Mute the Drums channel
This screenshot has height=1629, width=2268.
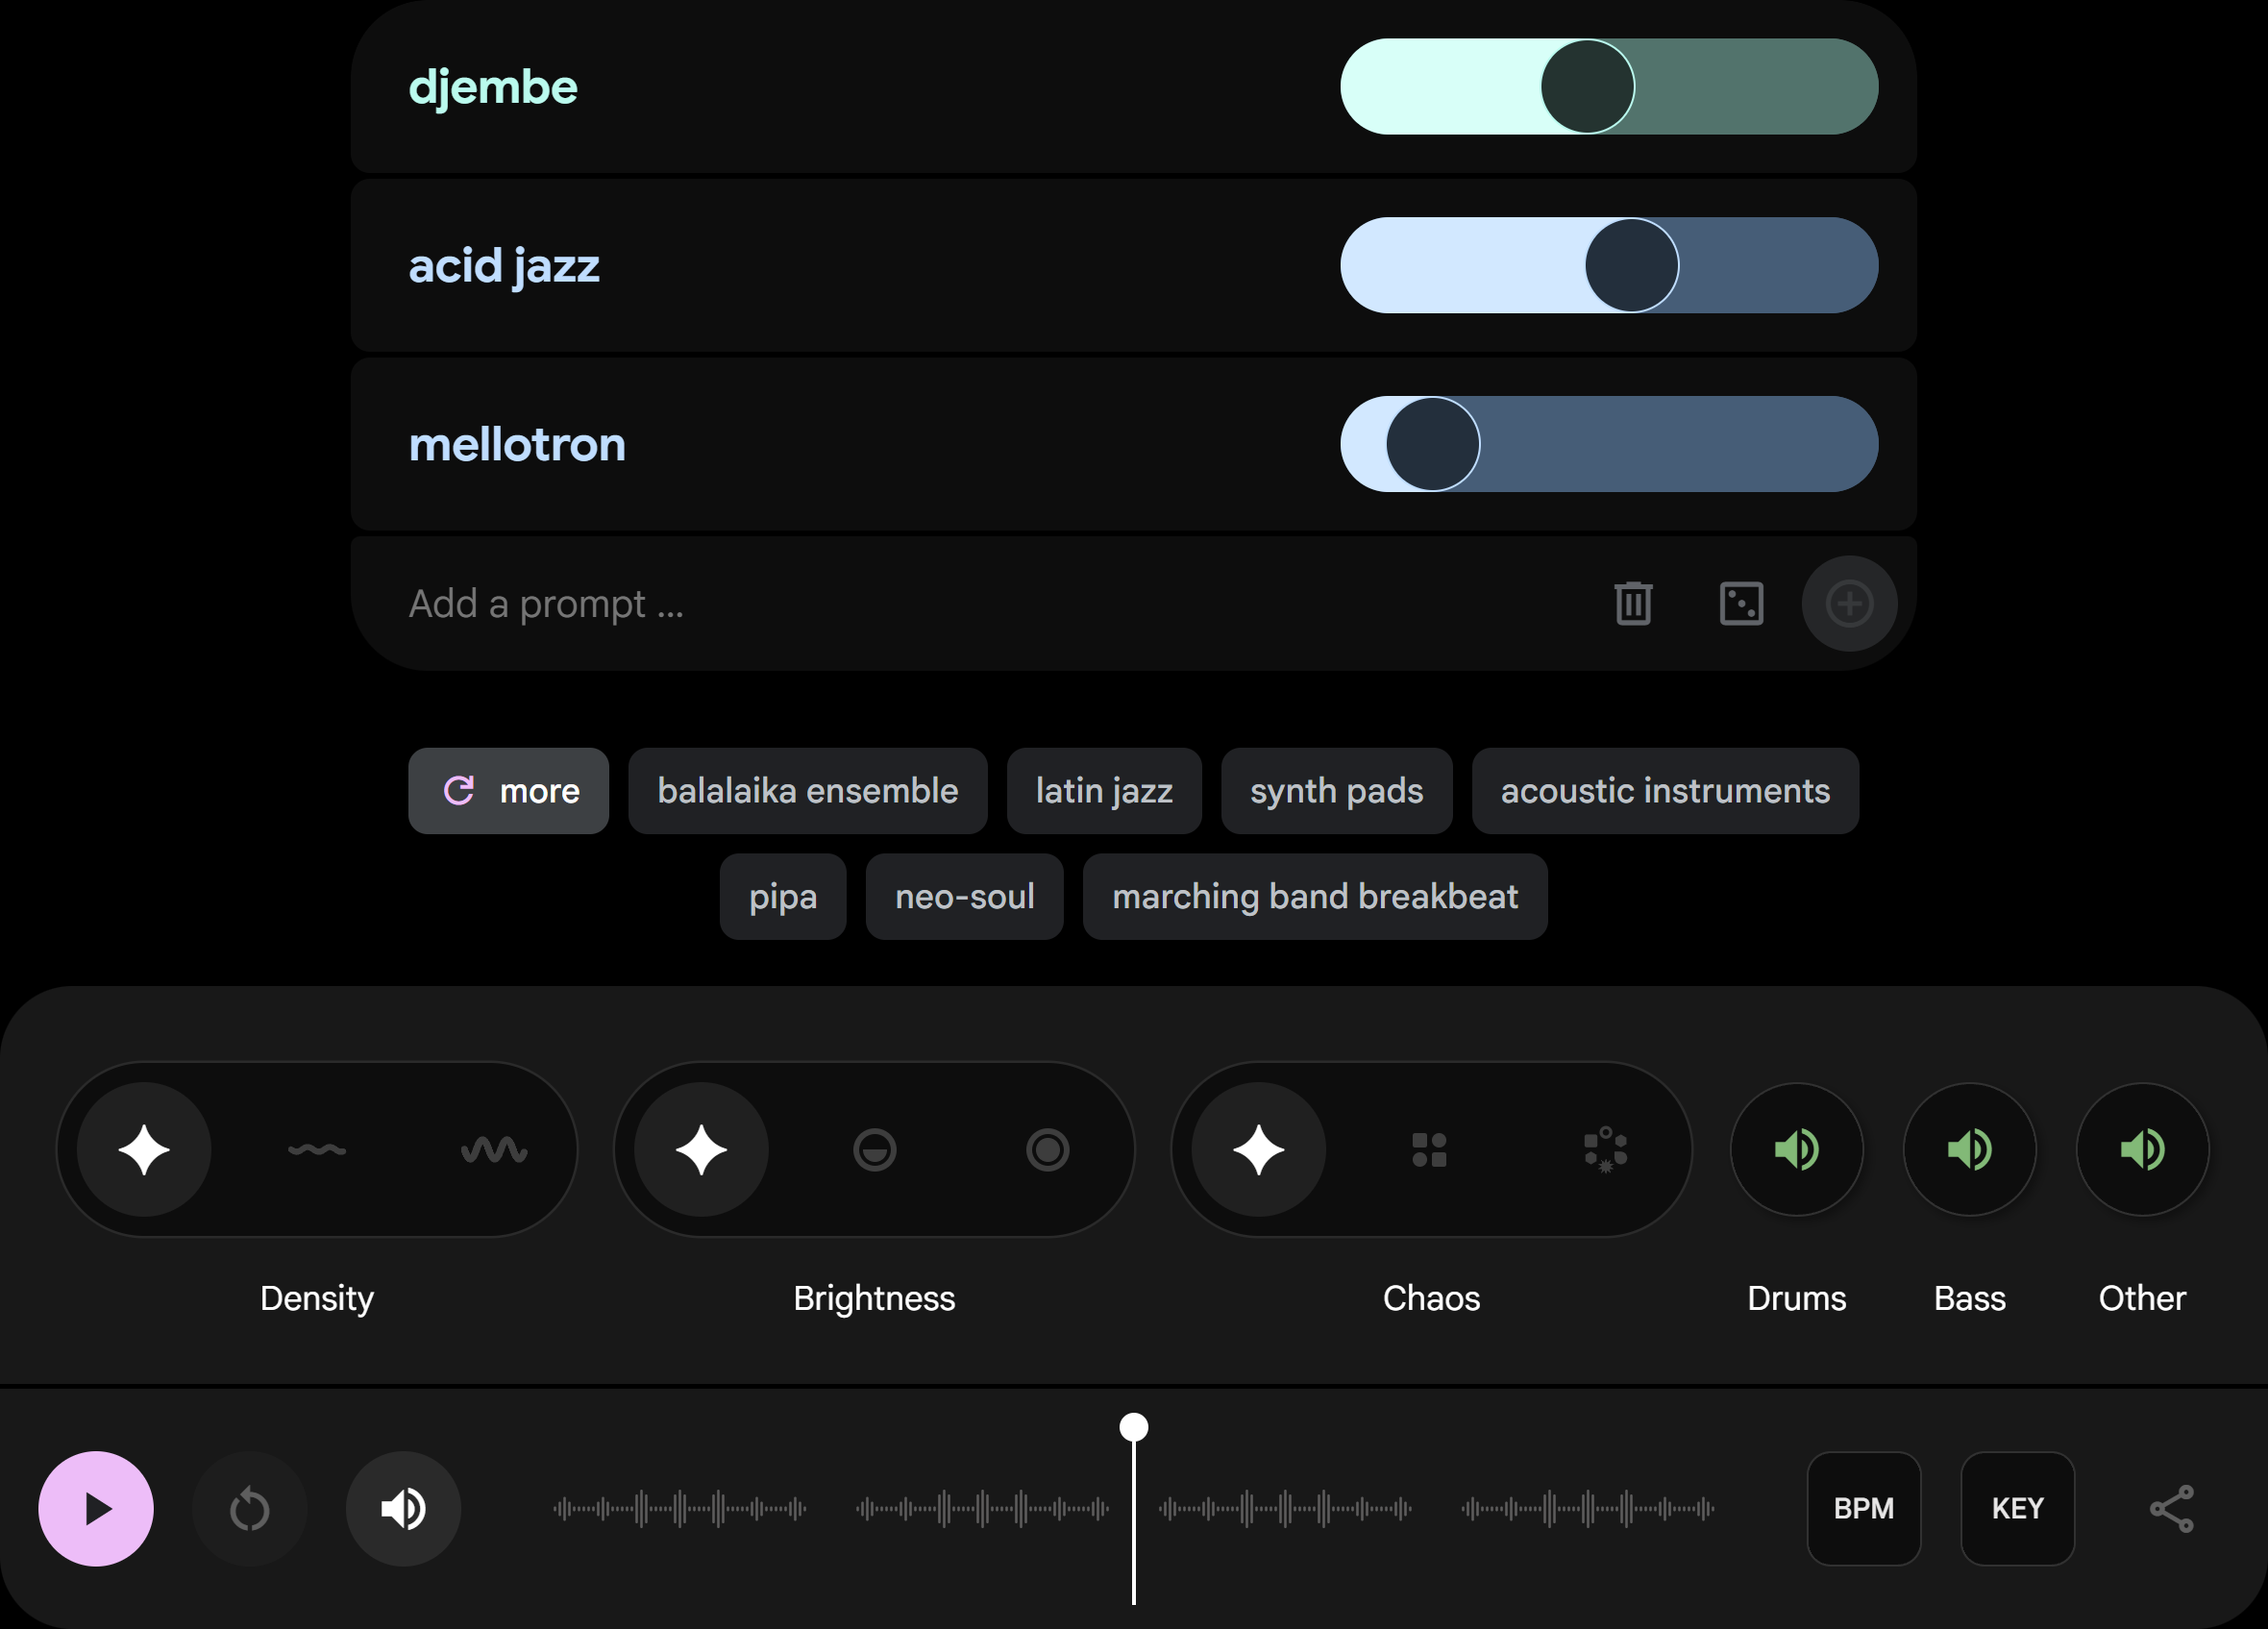coord(1796,1149)
